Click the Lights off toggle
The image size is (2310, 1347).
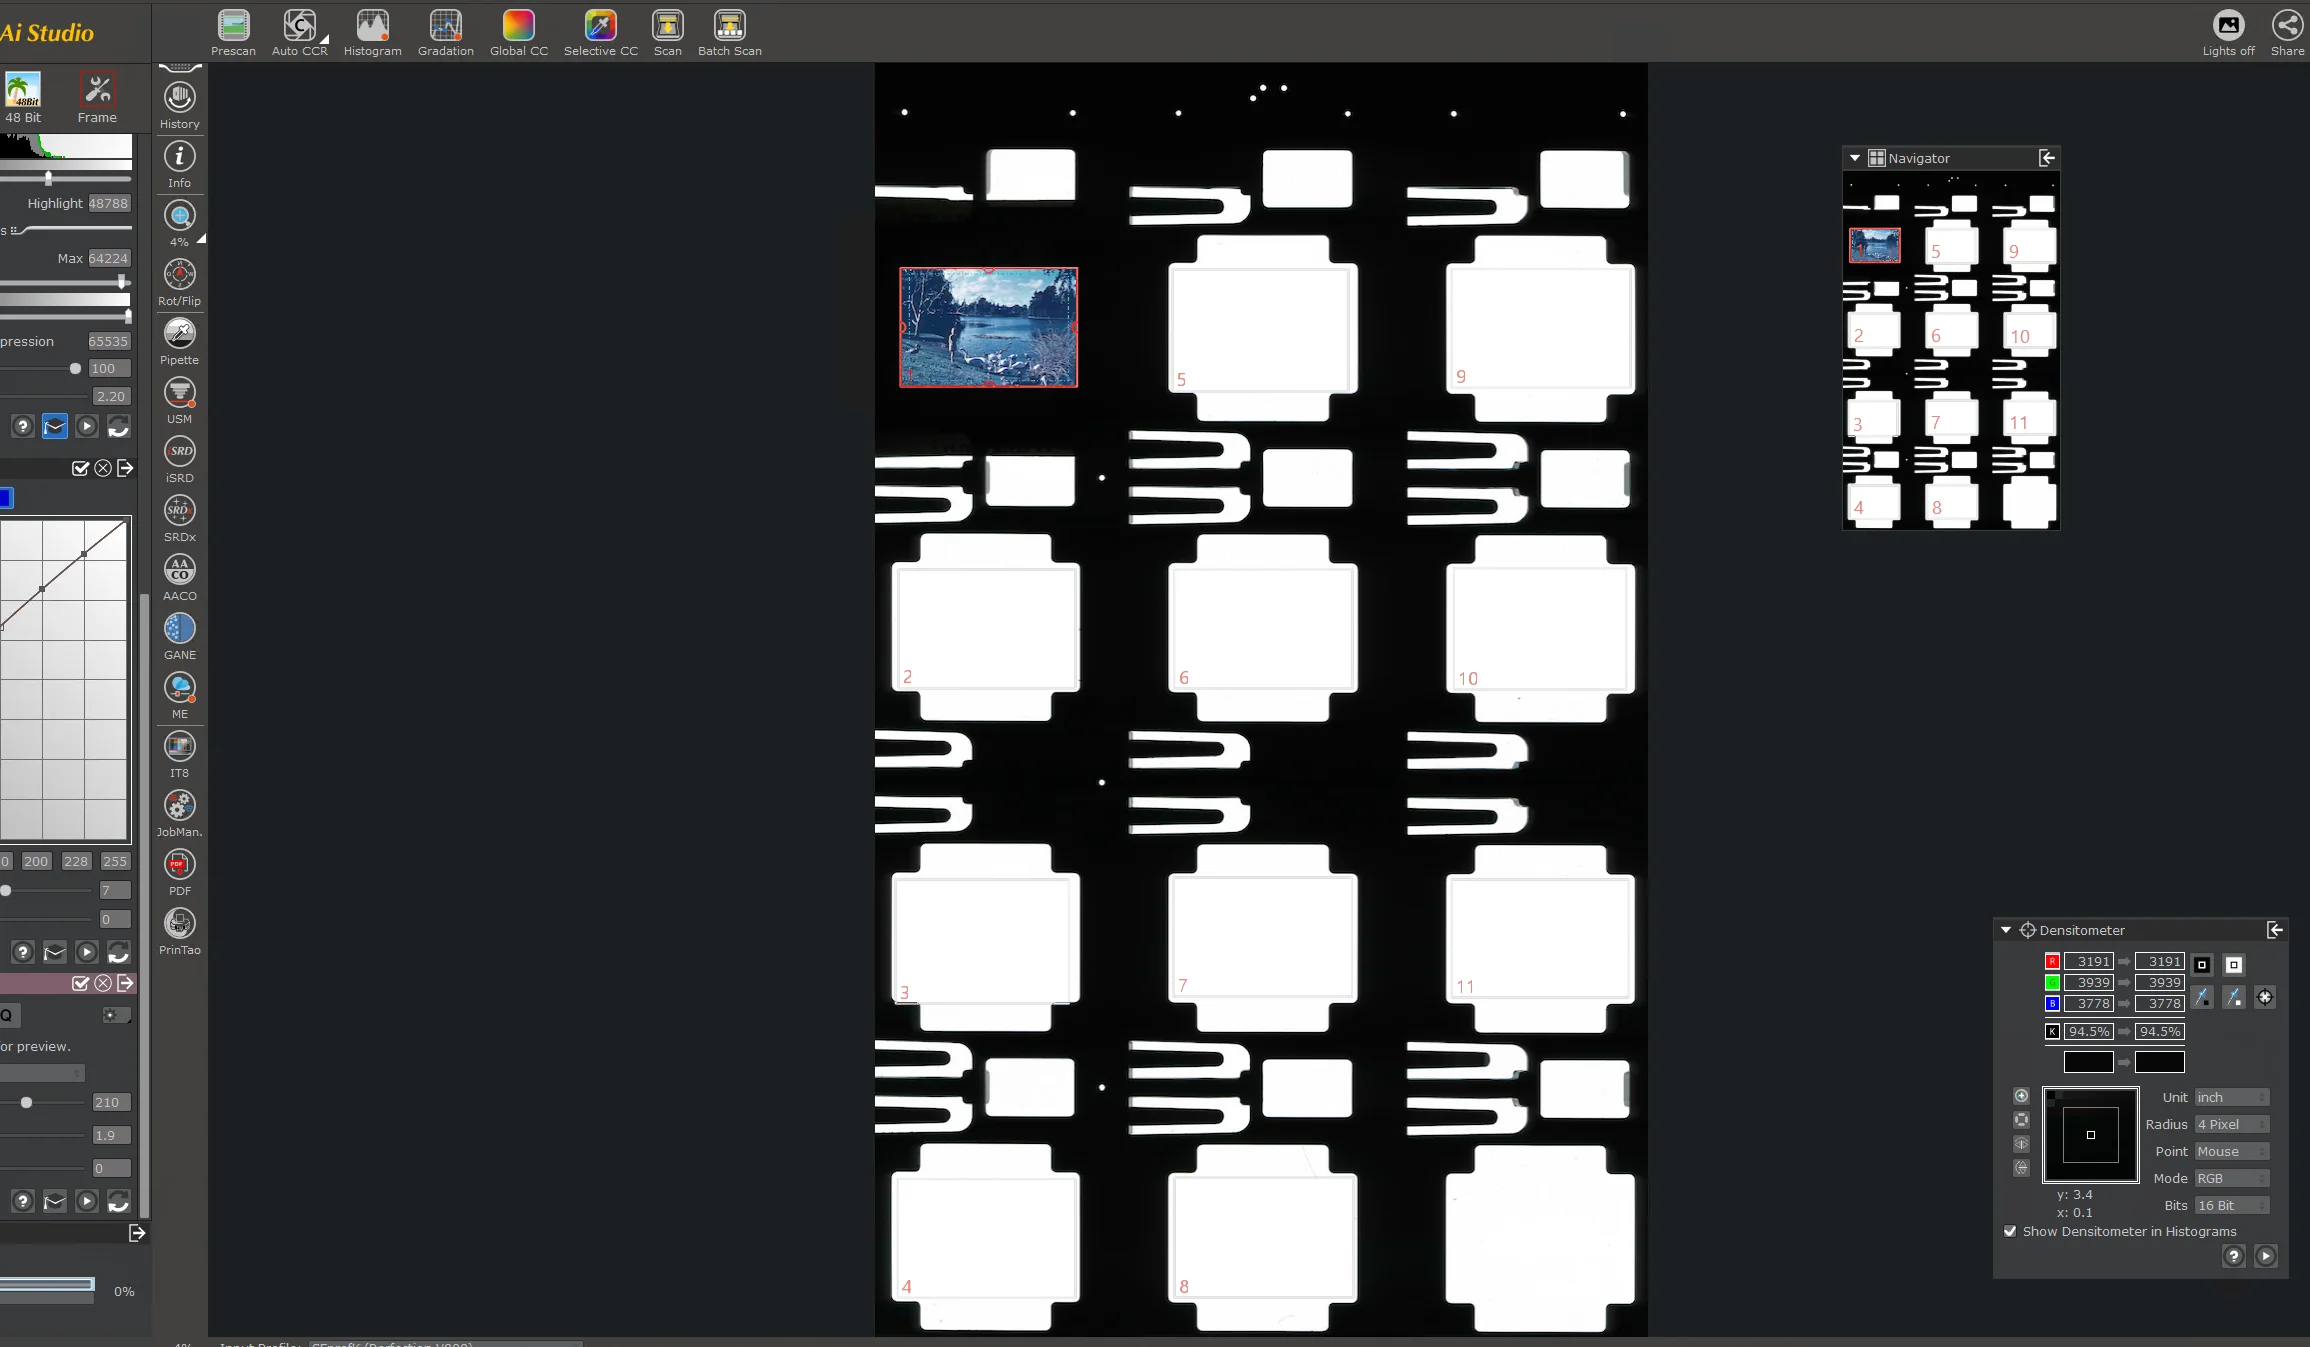[2228, 26]
